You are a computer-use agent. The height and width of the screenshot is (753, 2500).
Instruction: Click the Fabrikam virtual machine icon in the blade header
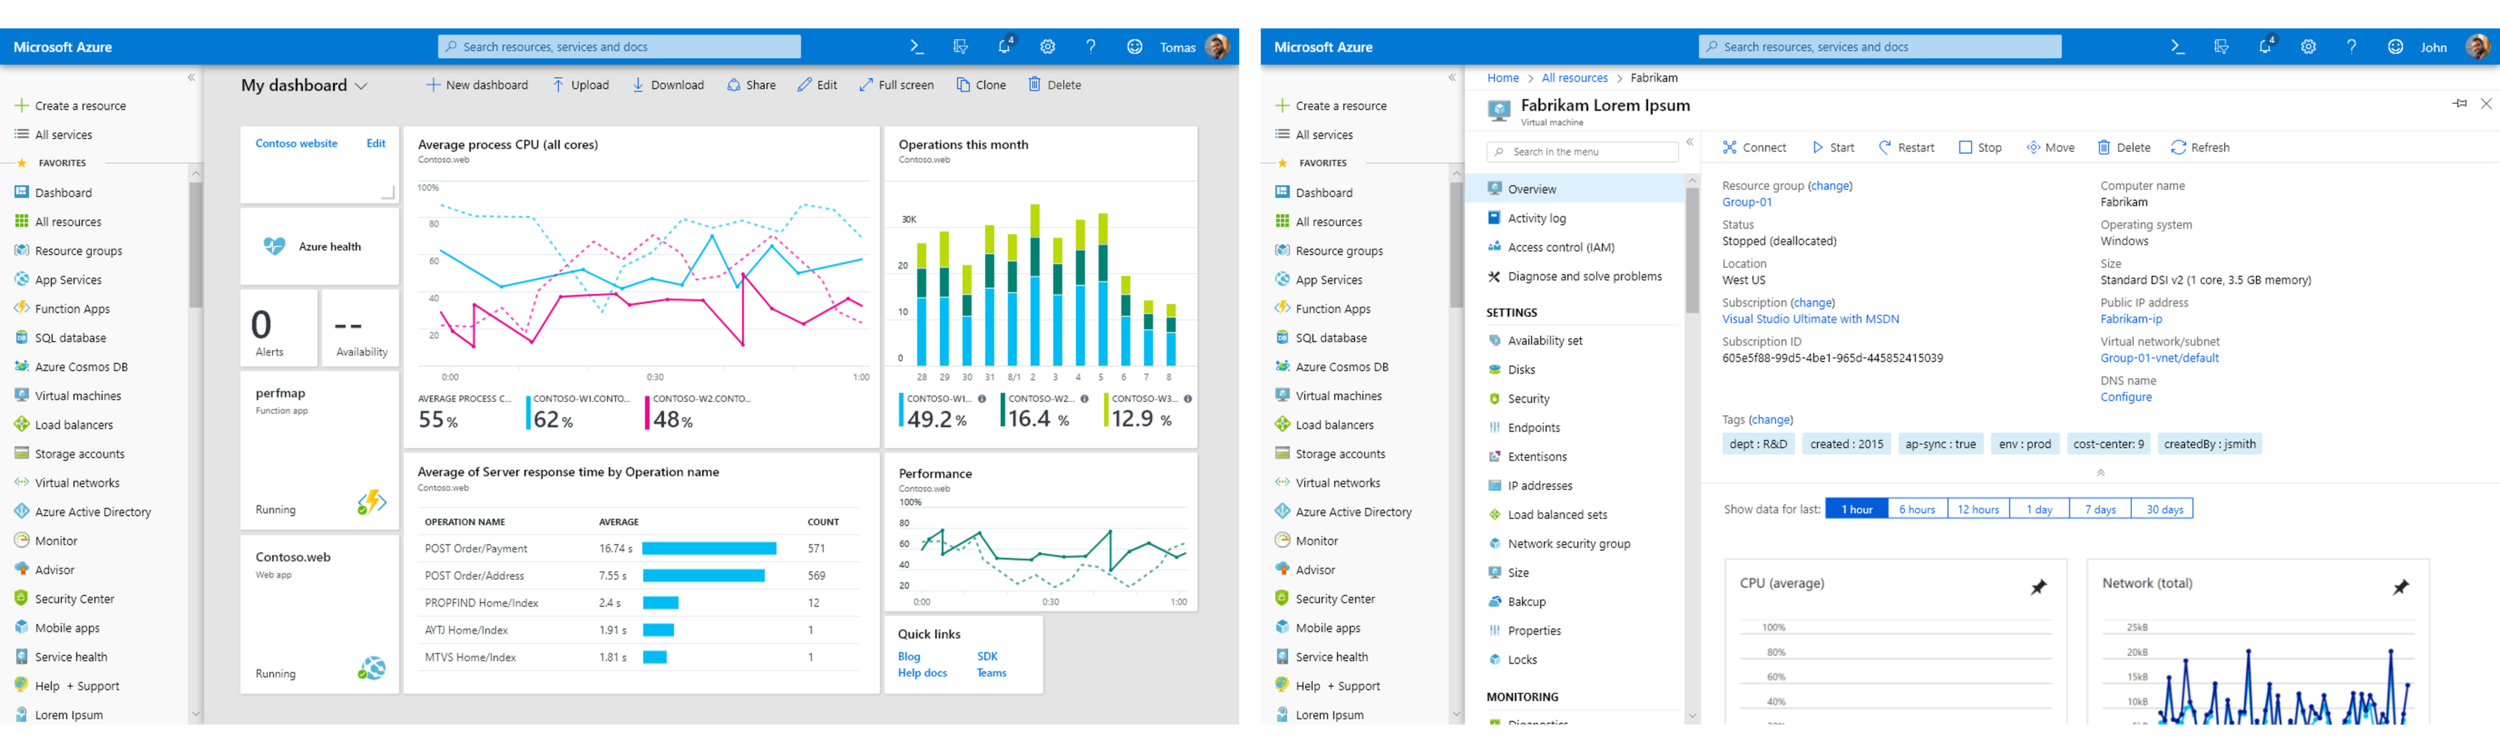[1498, 111]
